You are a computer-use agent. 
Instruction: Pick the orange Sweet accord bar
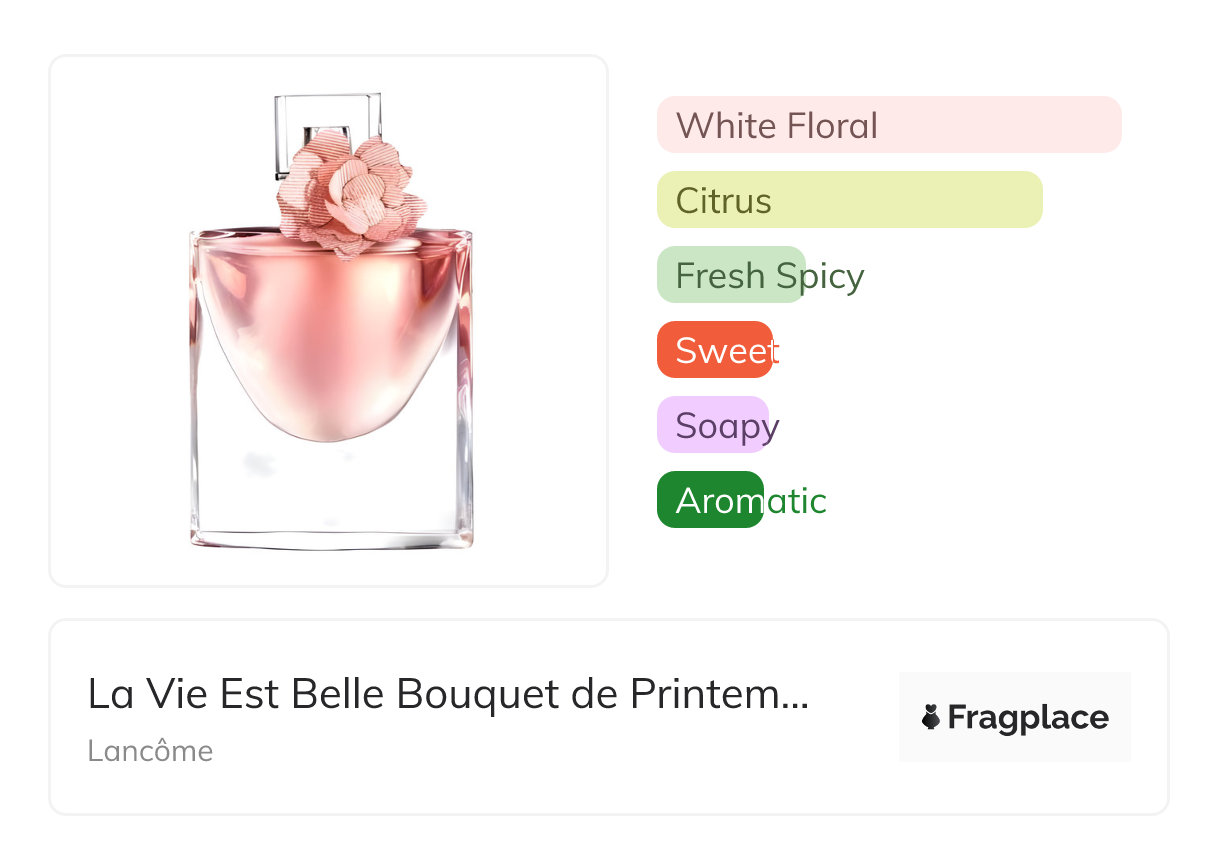(714, 350)
